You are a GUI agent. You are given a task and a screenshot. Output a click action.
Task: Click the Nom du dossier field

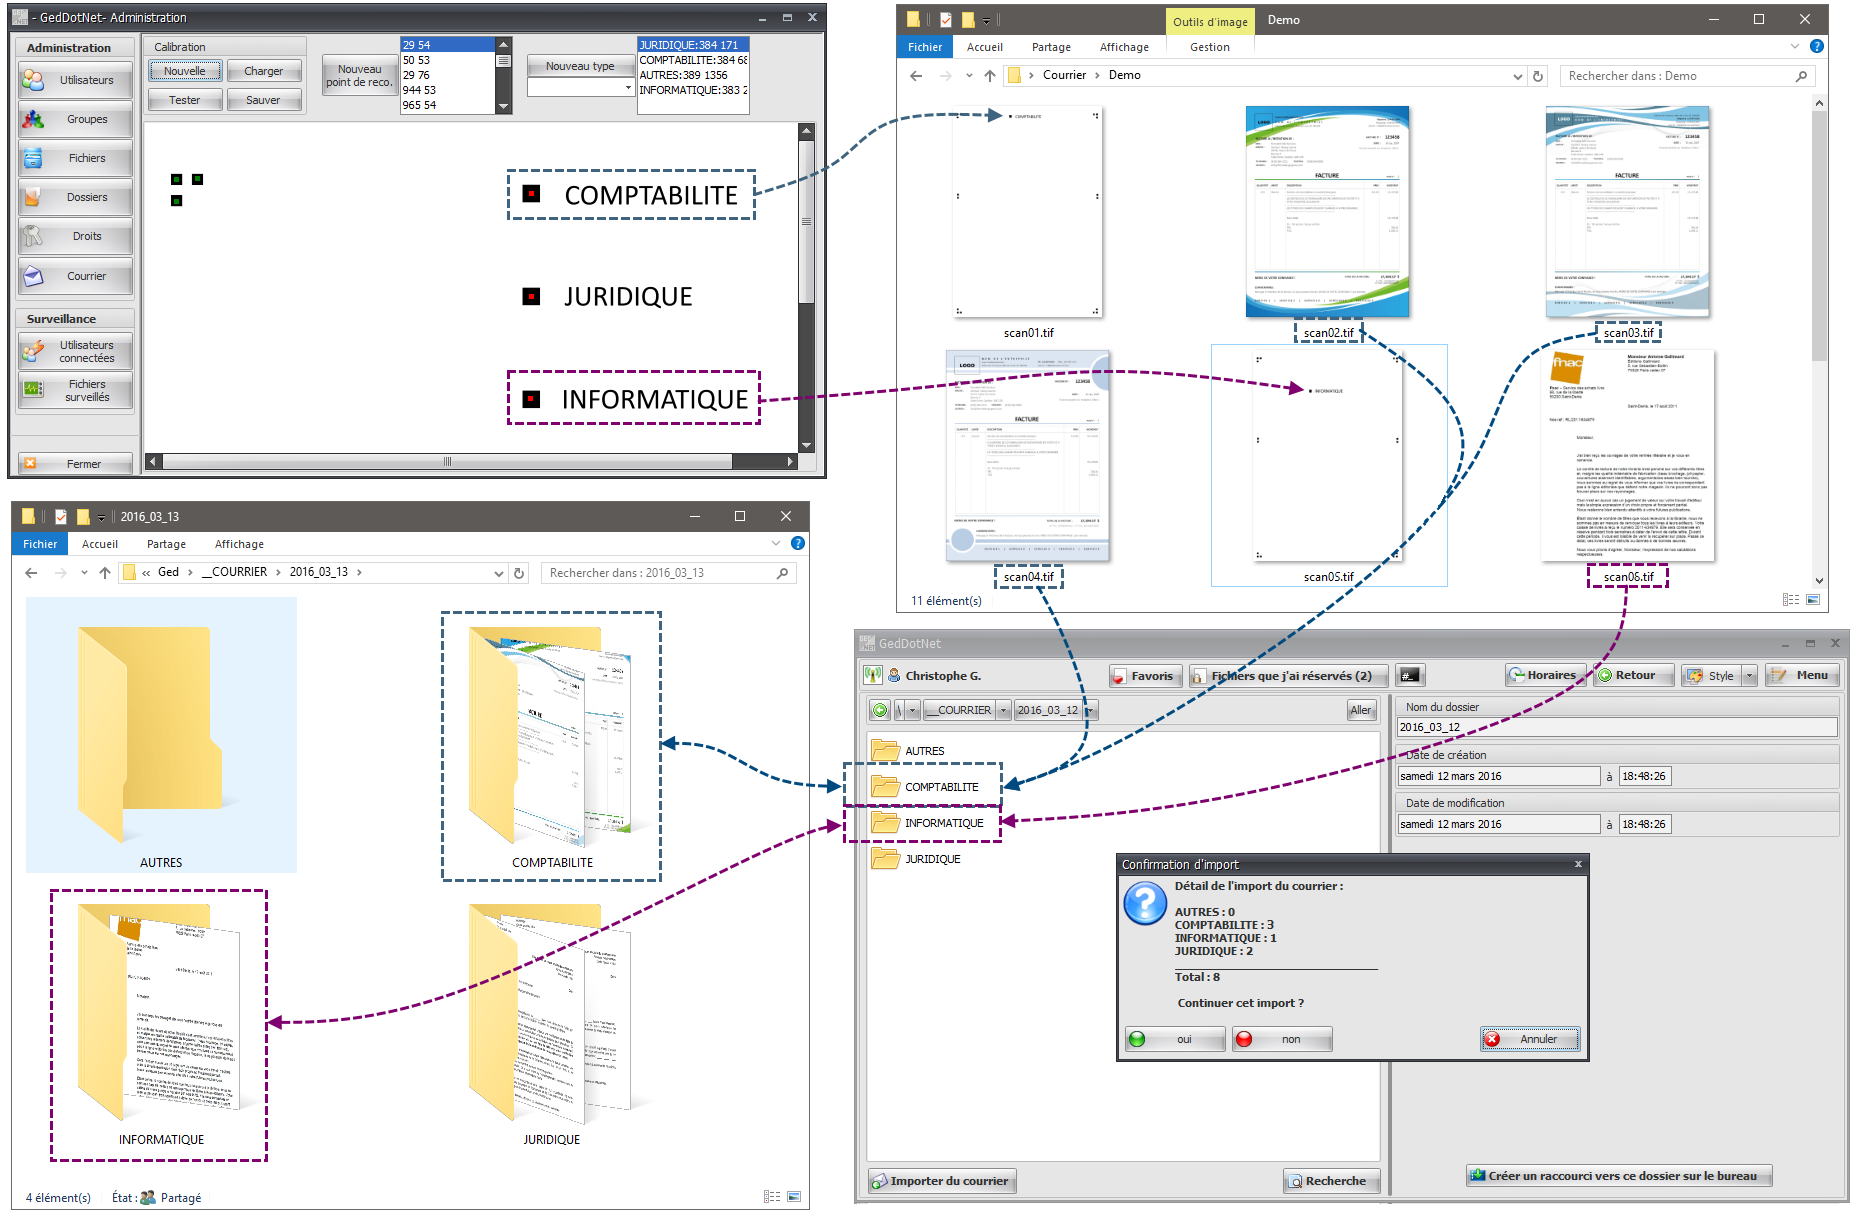tap(1617, 727)
